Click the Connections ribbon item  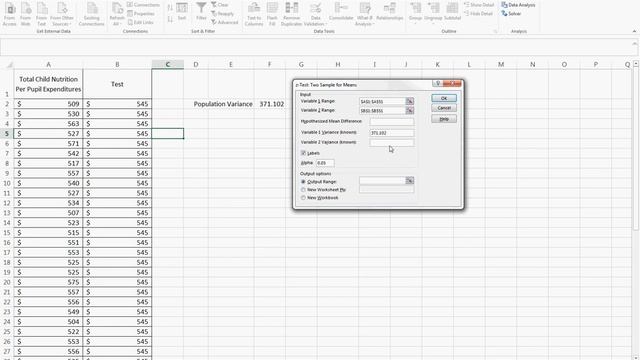point(143,4)
